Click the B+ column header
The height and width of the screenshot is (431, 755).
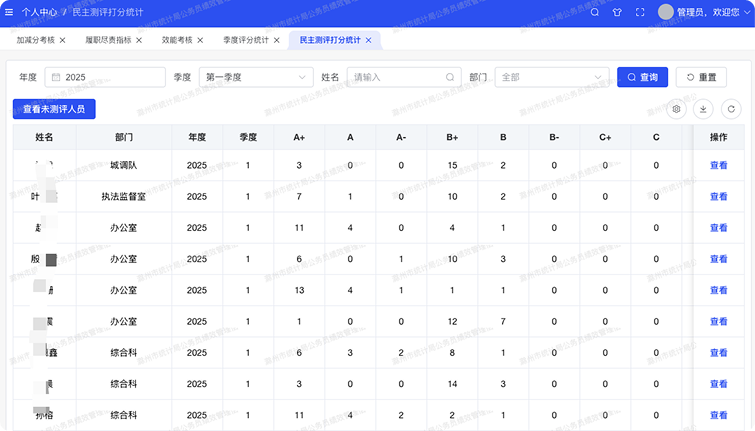pos(452,137)
